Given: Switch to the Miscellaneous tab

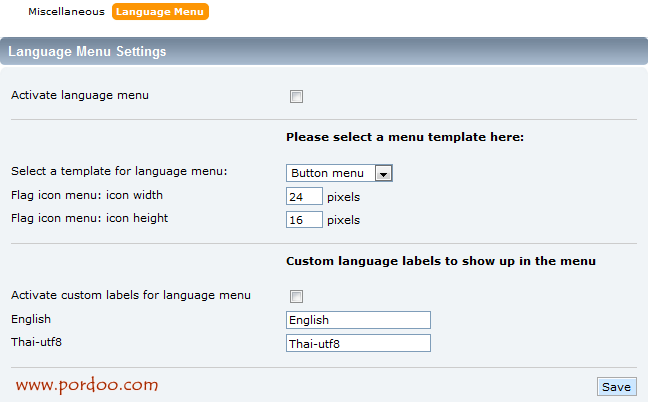Looking at the screenshot, I should pyautogui.click(x=66, y=12).
